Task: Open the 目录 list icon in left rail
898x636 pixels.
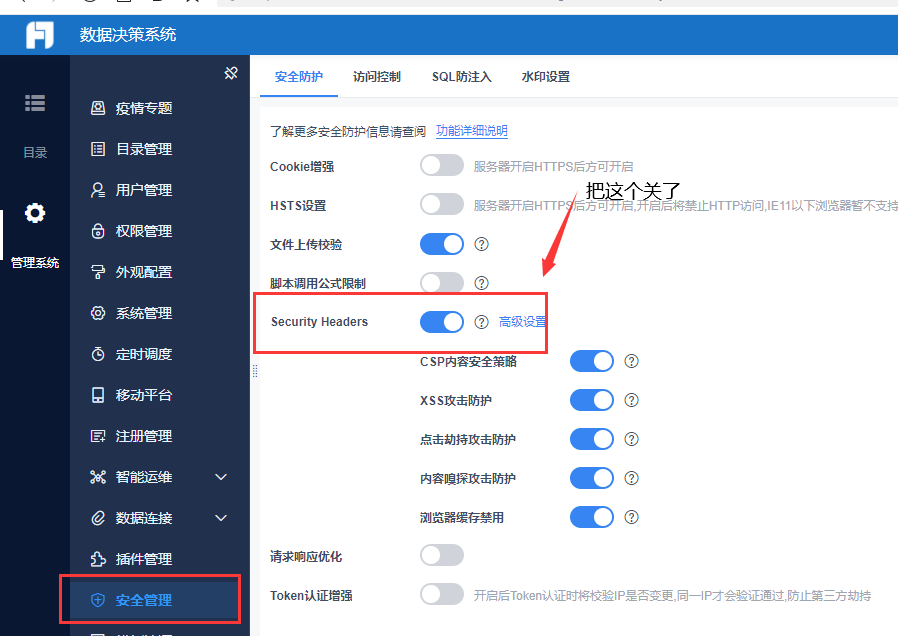Action: 35,103
